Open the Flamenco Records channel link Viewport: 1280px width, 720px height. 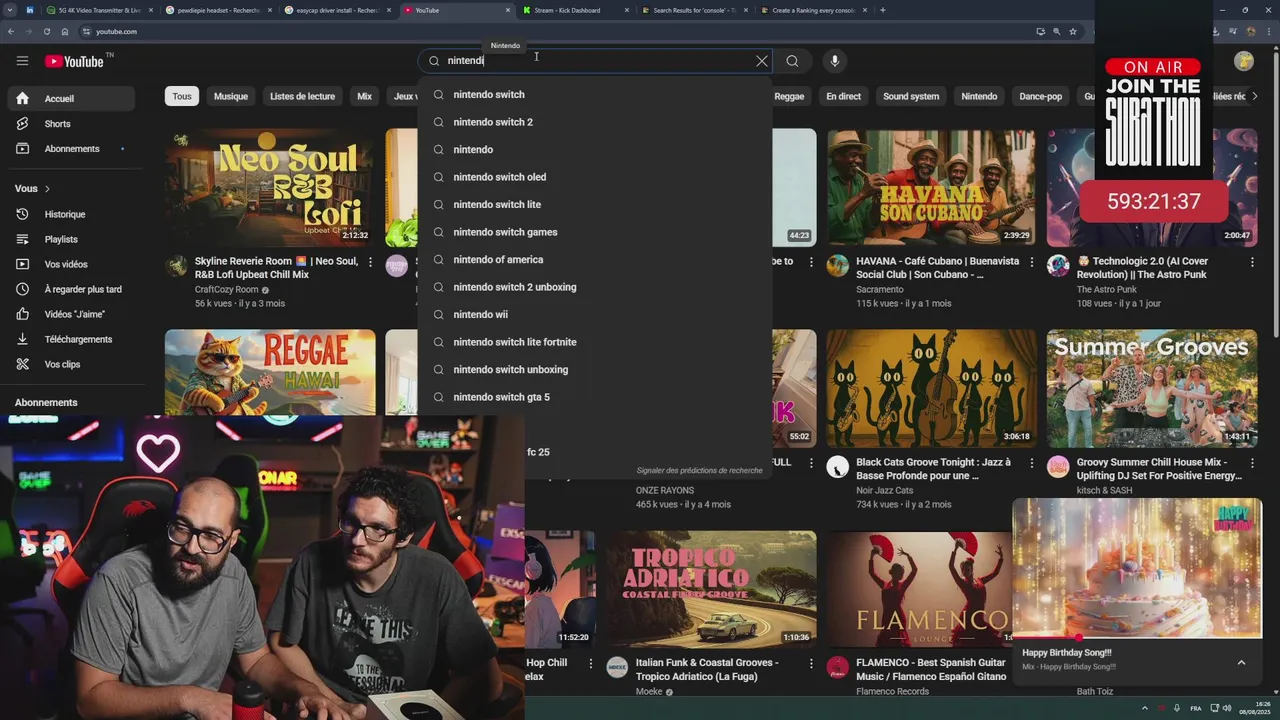pyautogui.click(x=892, y=691)
